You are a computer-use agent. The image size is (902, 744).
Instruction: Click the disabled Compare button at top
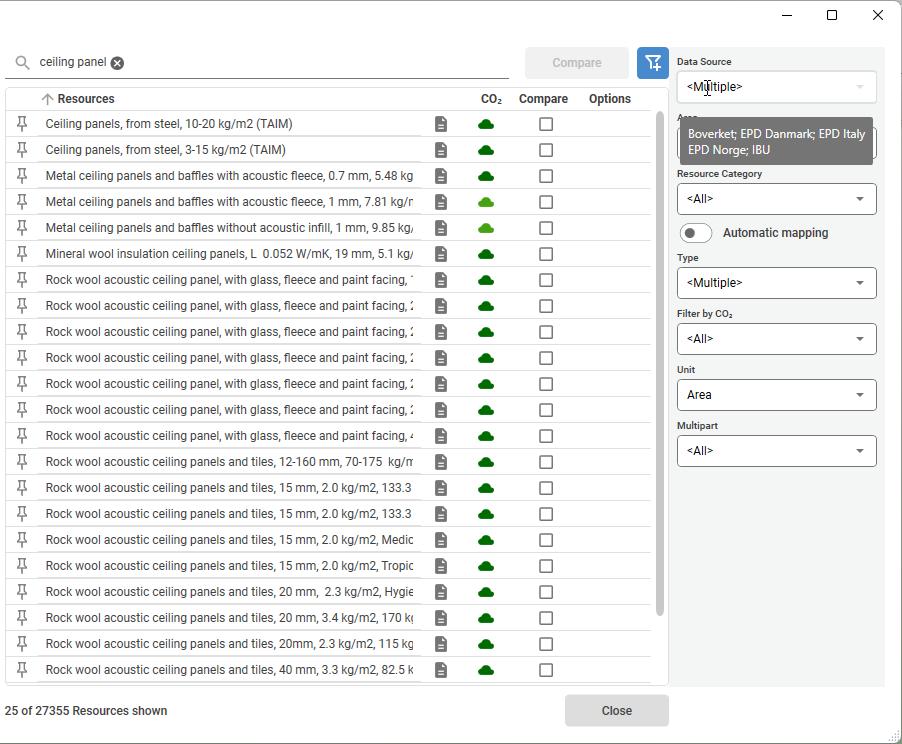click(577, 63)
